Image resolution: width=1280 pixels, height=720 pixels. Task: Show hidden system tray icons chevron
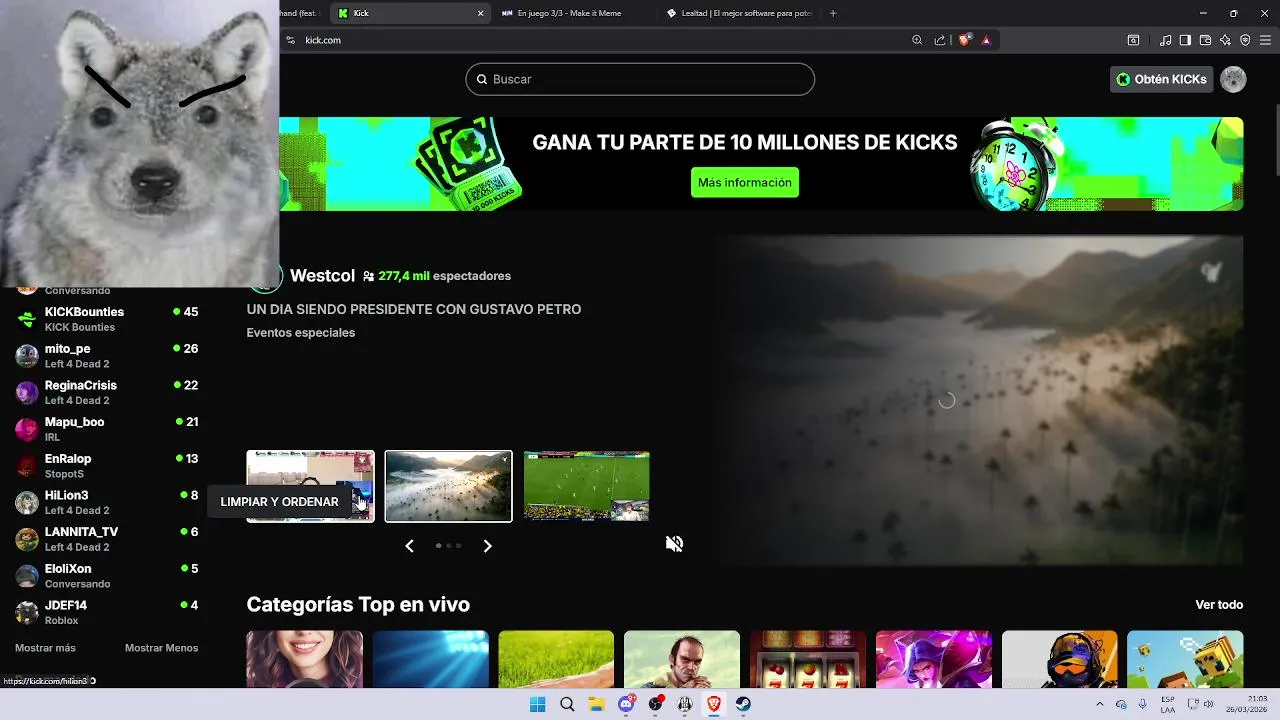pos(1100,704)
